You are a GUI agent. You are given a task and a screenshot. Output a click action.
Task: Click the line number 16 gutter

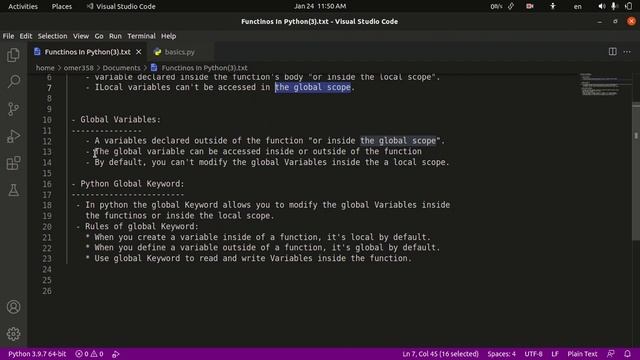pyautogui.click(x=47, y=184)
